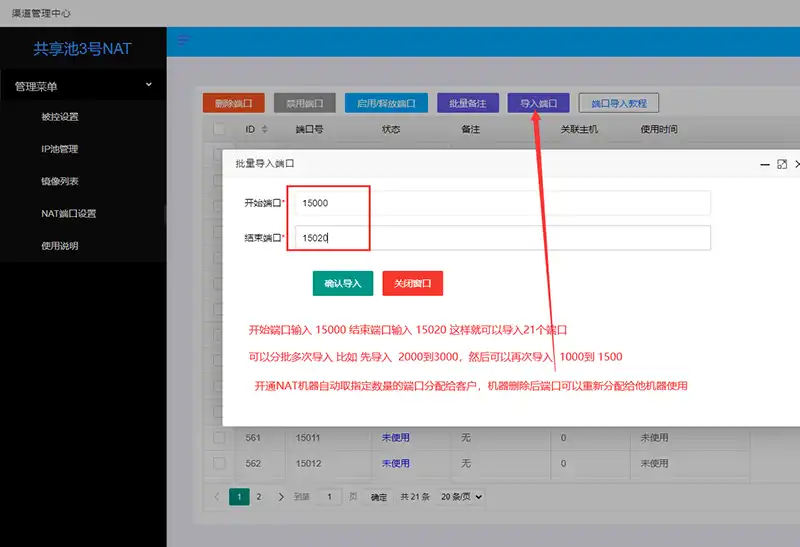
Task: Click the green 确认导入 button
Action: pos(342,283)
